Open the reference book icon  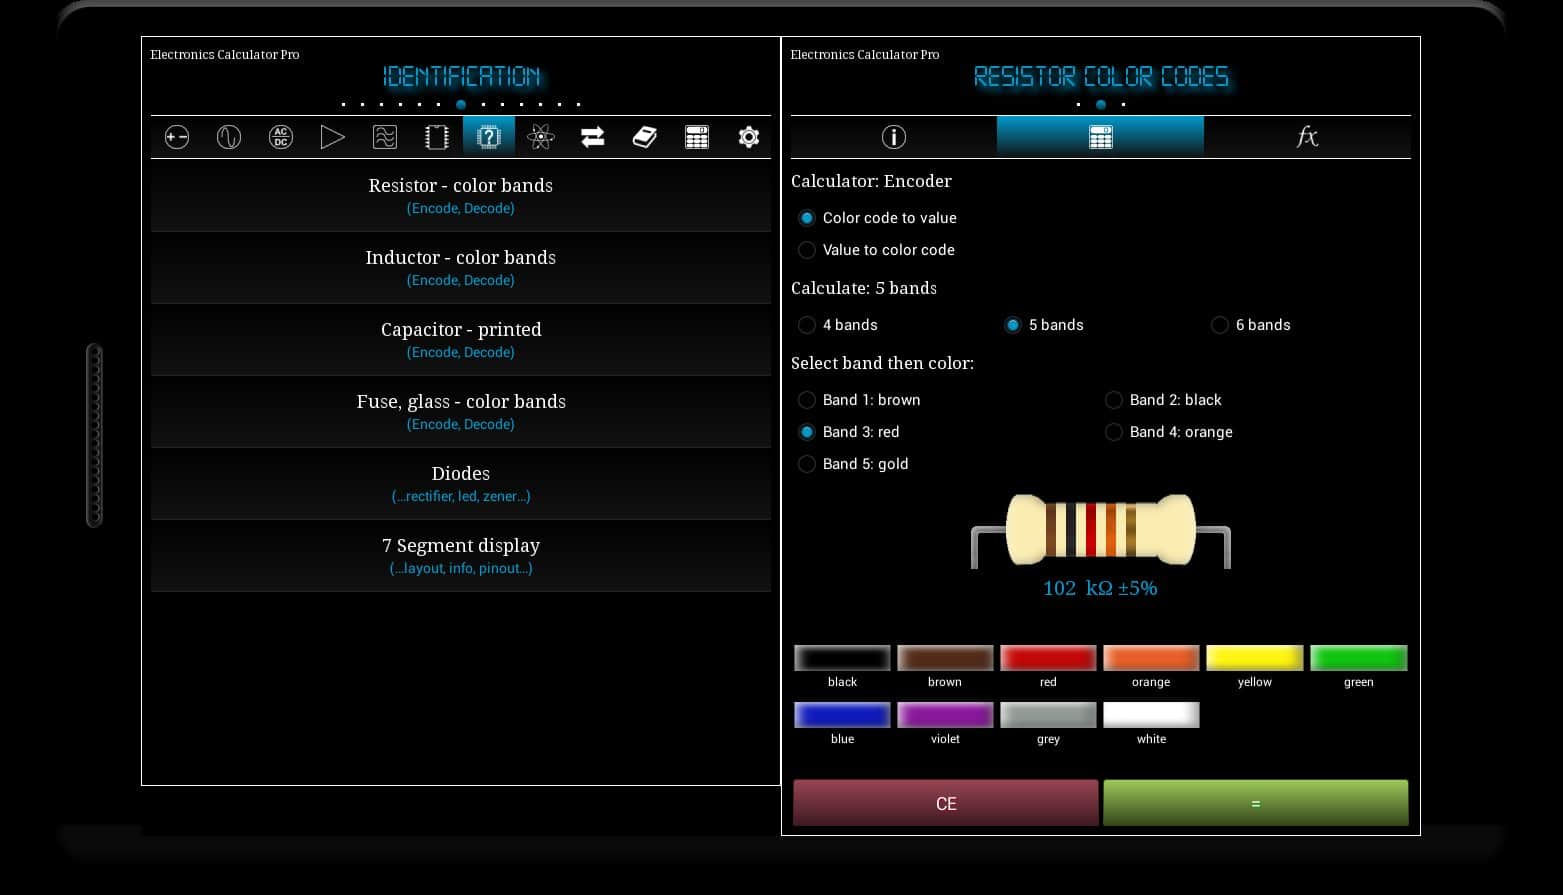[x=645, y=137]
